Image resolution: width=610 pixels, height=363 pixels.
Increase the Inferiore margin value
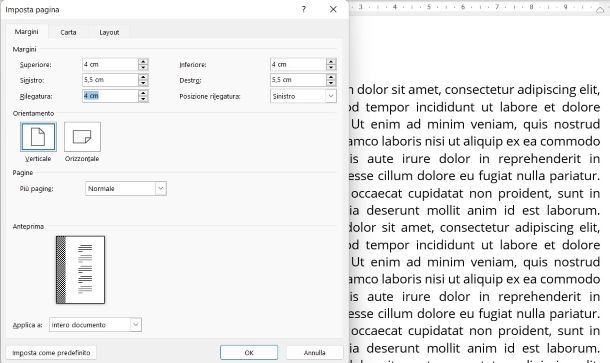click(x=331, y=61)
